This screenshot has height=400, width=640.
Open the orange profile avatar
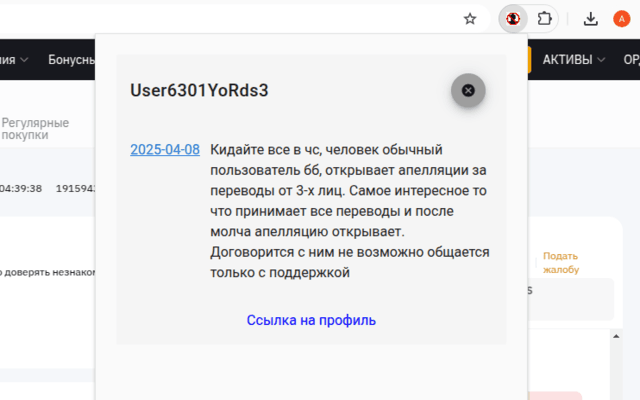coord(622,19)
